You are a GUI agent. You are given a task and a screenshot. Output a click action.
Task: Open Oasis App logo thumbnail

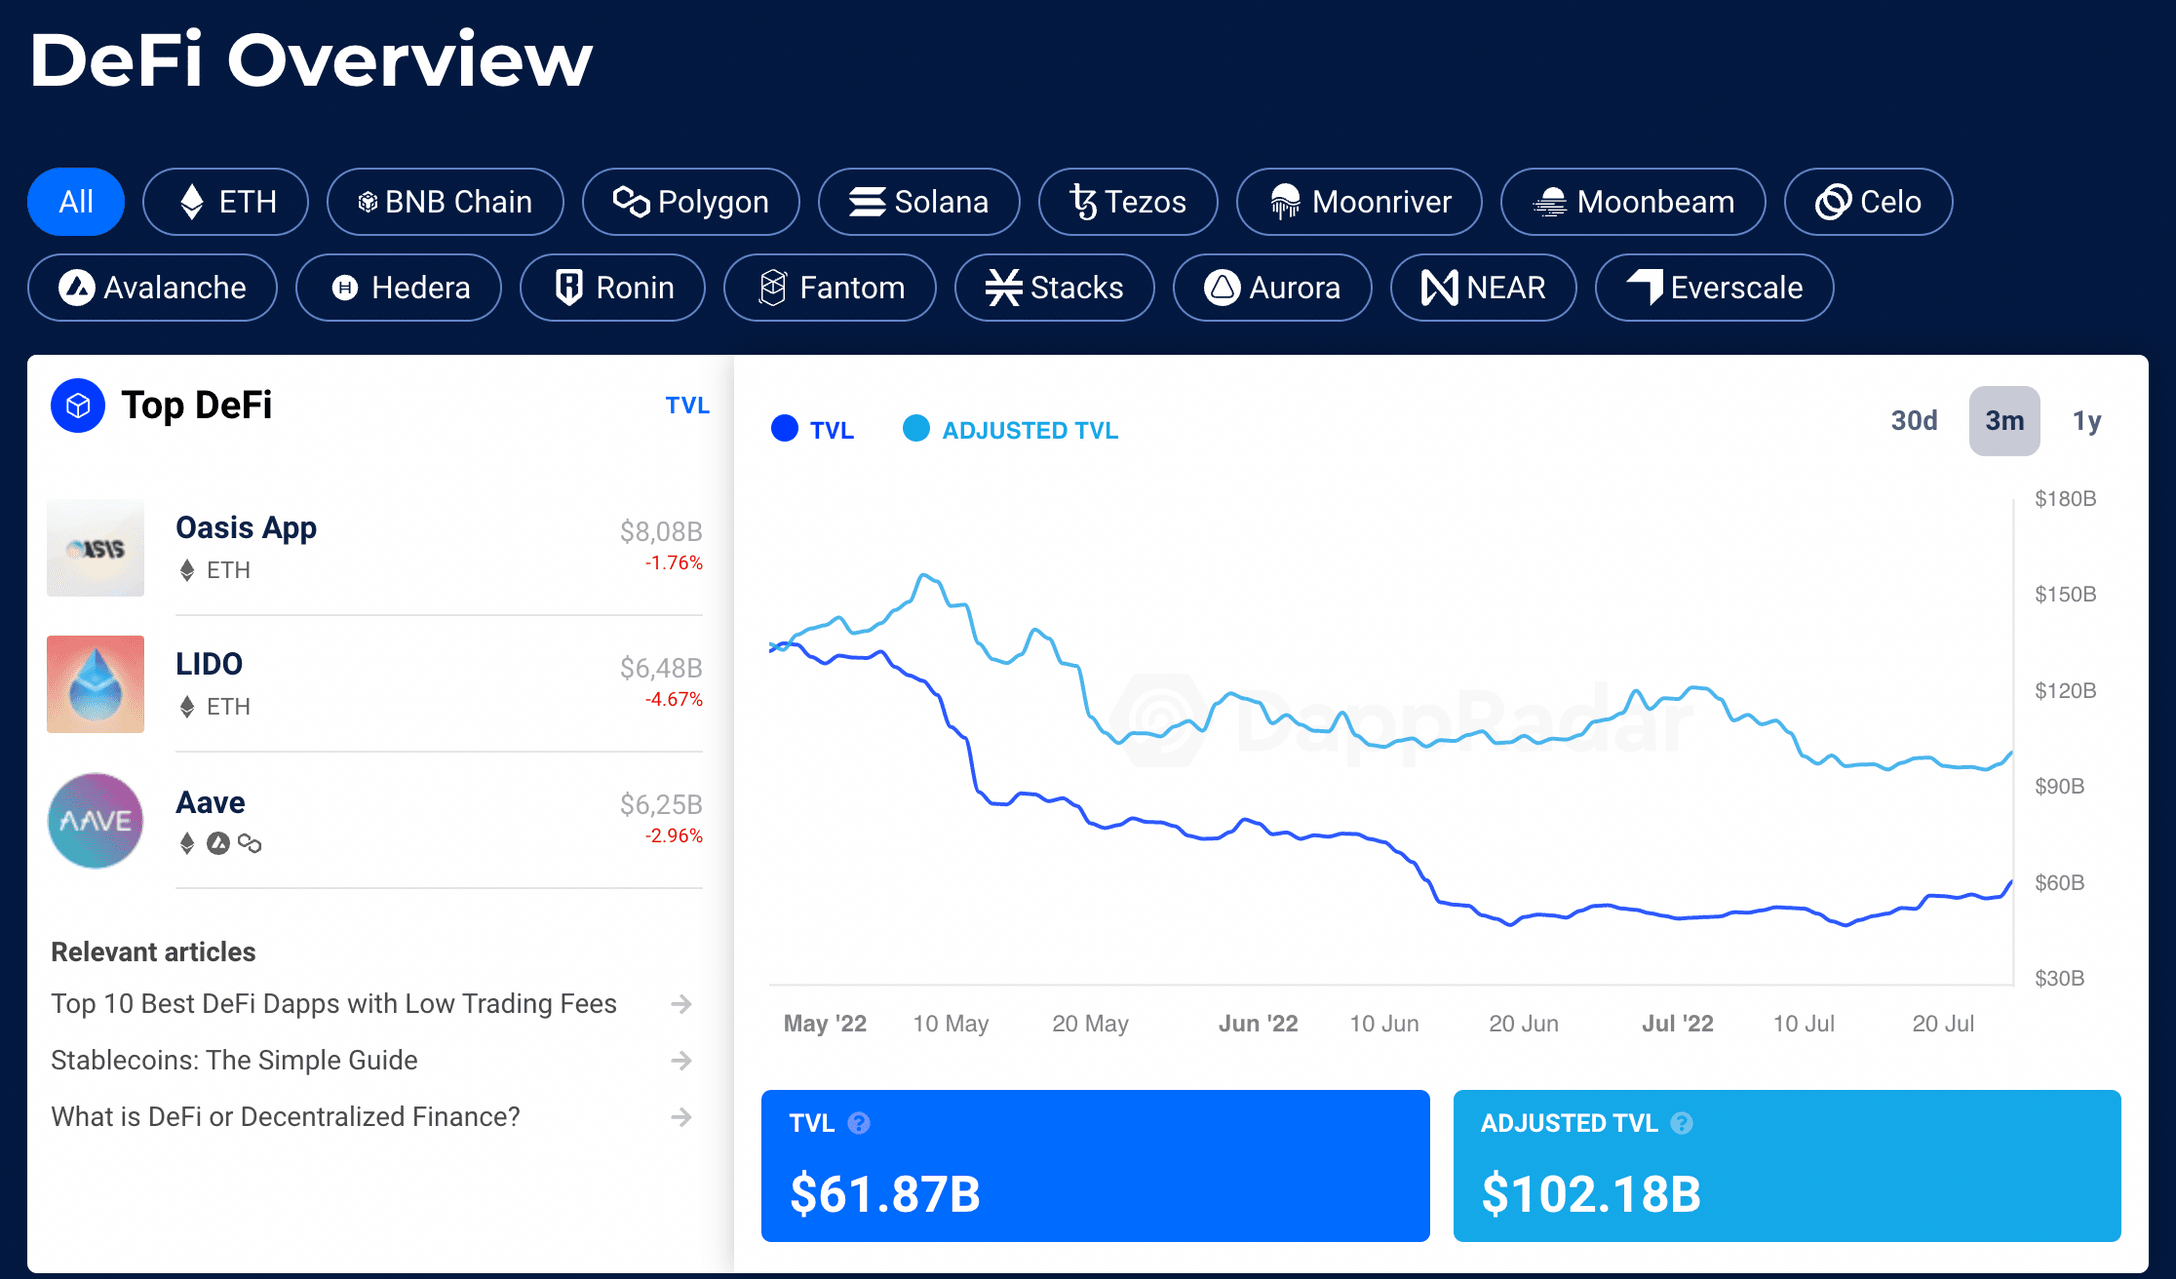(96, 548)
